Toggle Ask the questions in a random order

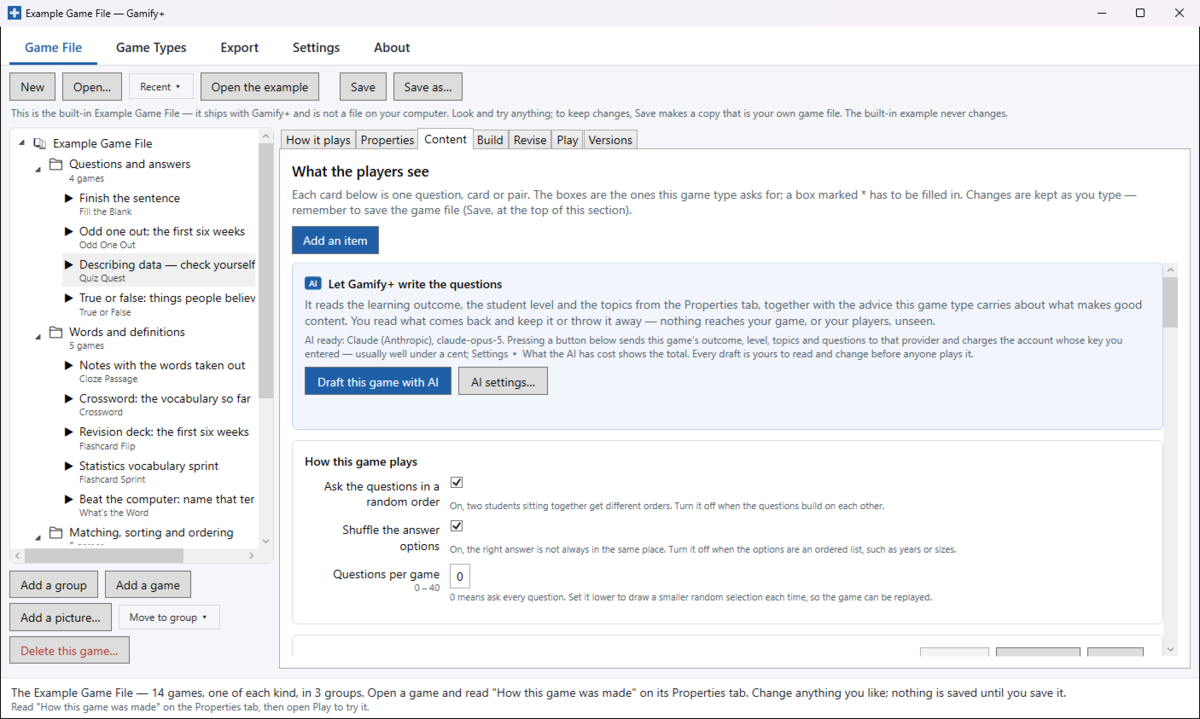coord(457,483)
